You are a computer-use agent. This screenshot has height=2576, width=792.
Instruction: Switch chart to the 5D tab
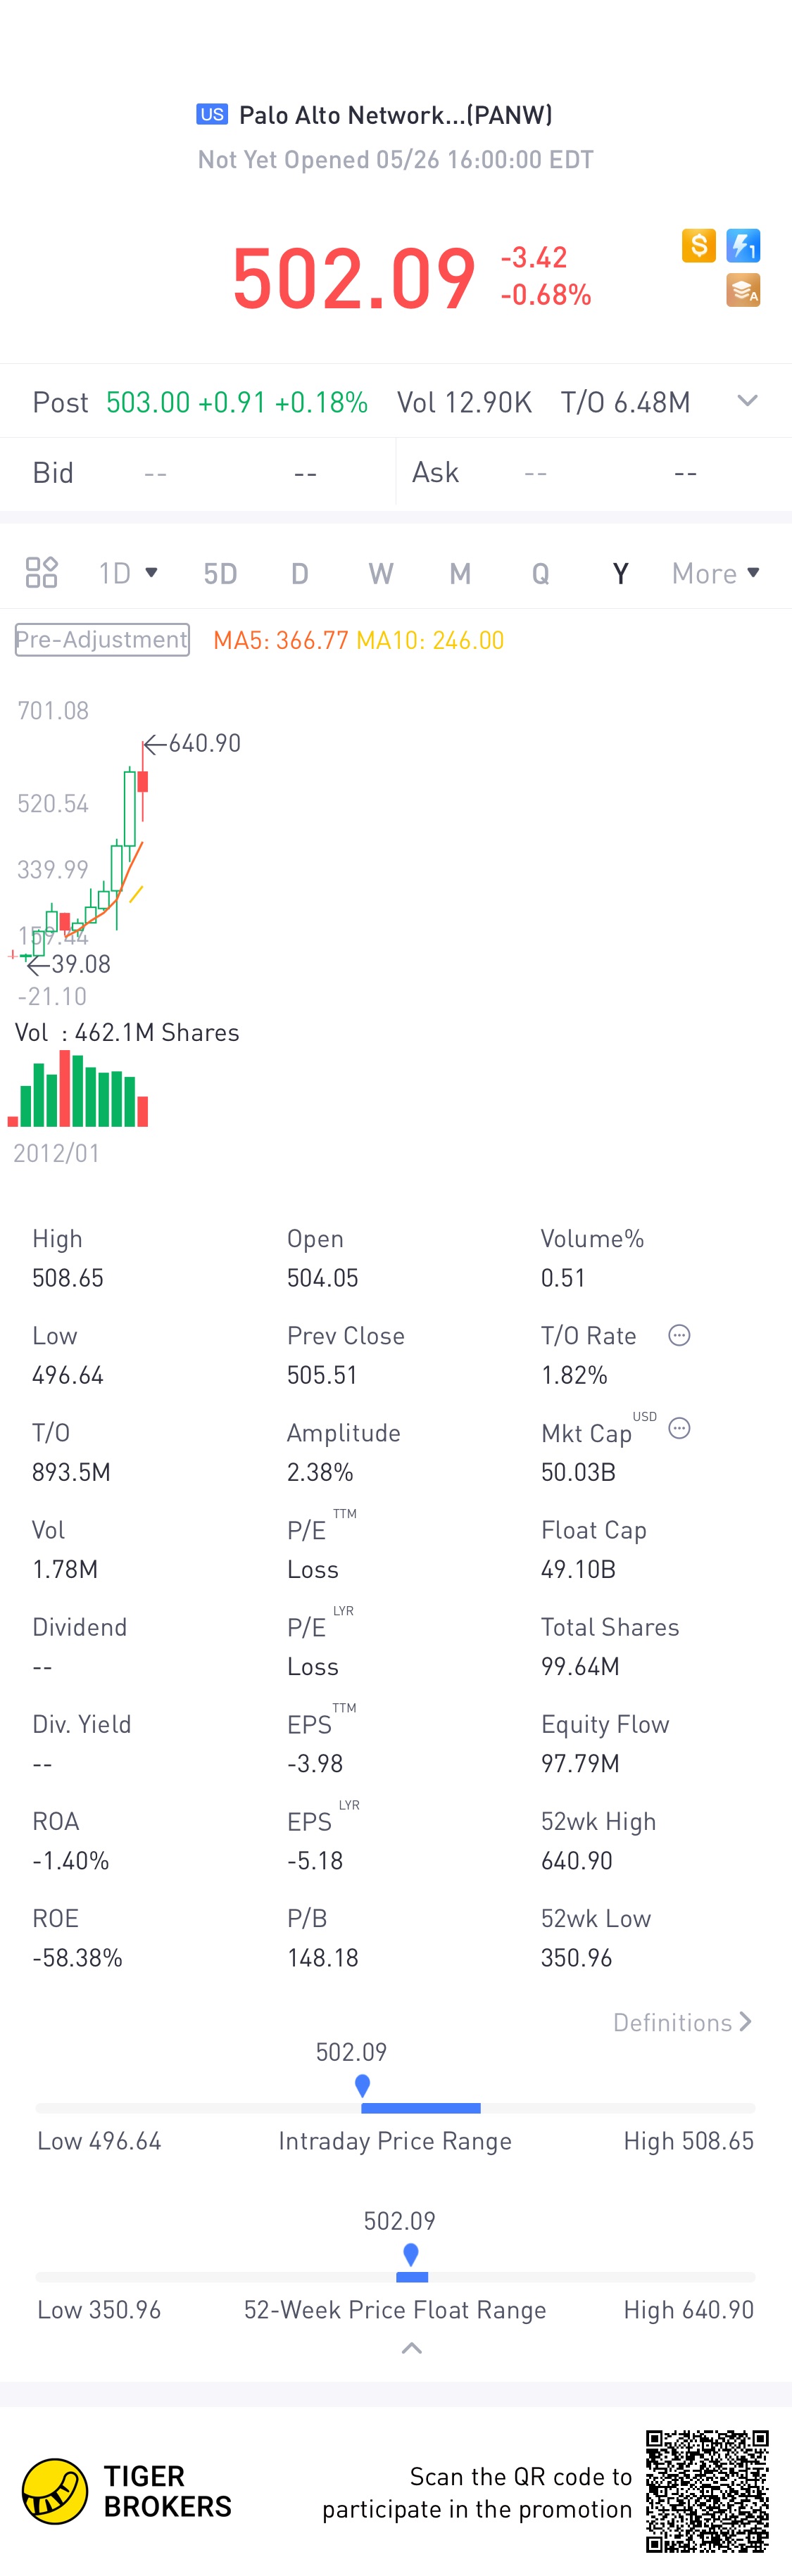click(x=220, y=573)
